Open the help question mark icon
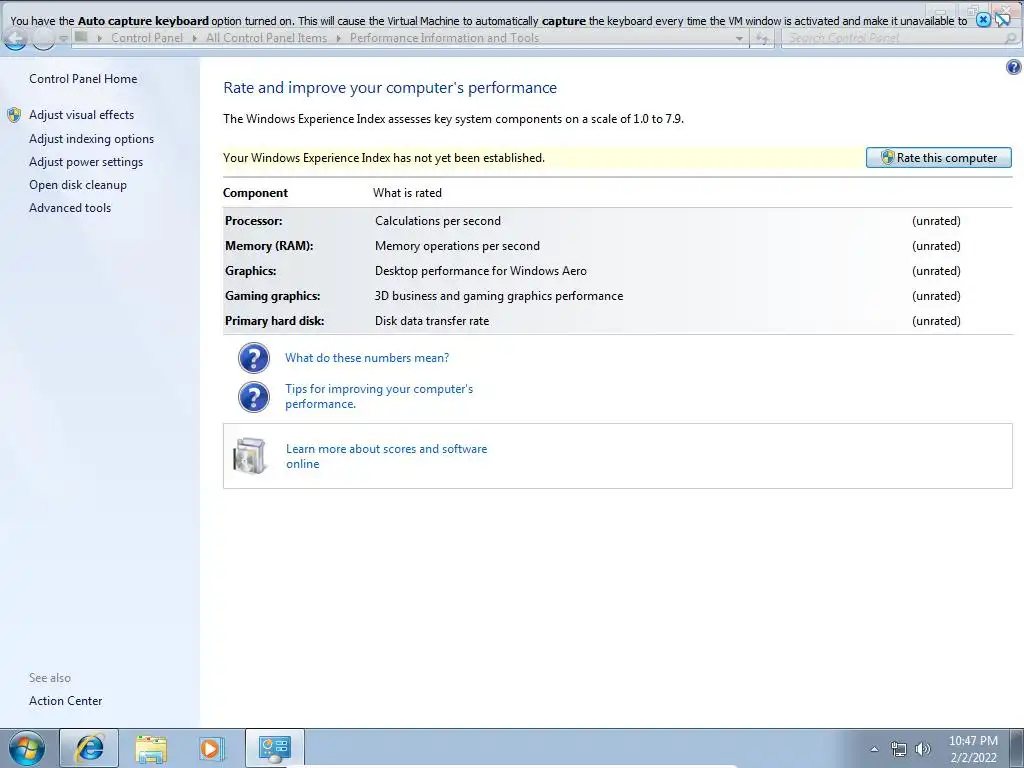The width and height of the screenshot is (1024, 768). tap(1014, 67)
